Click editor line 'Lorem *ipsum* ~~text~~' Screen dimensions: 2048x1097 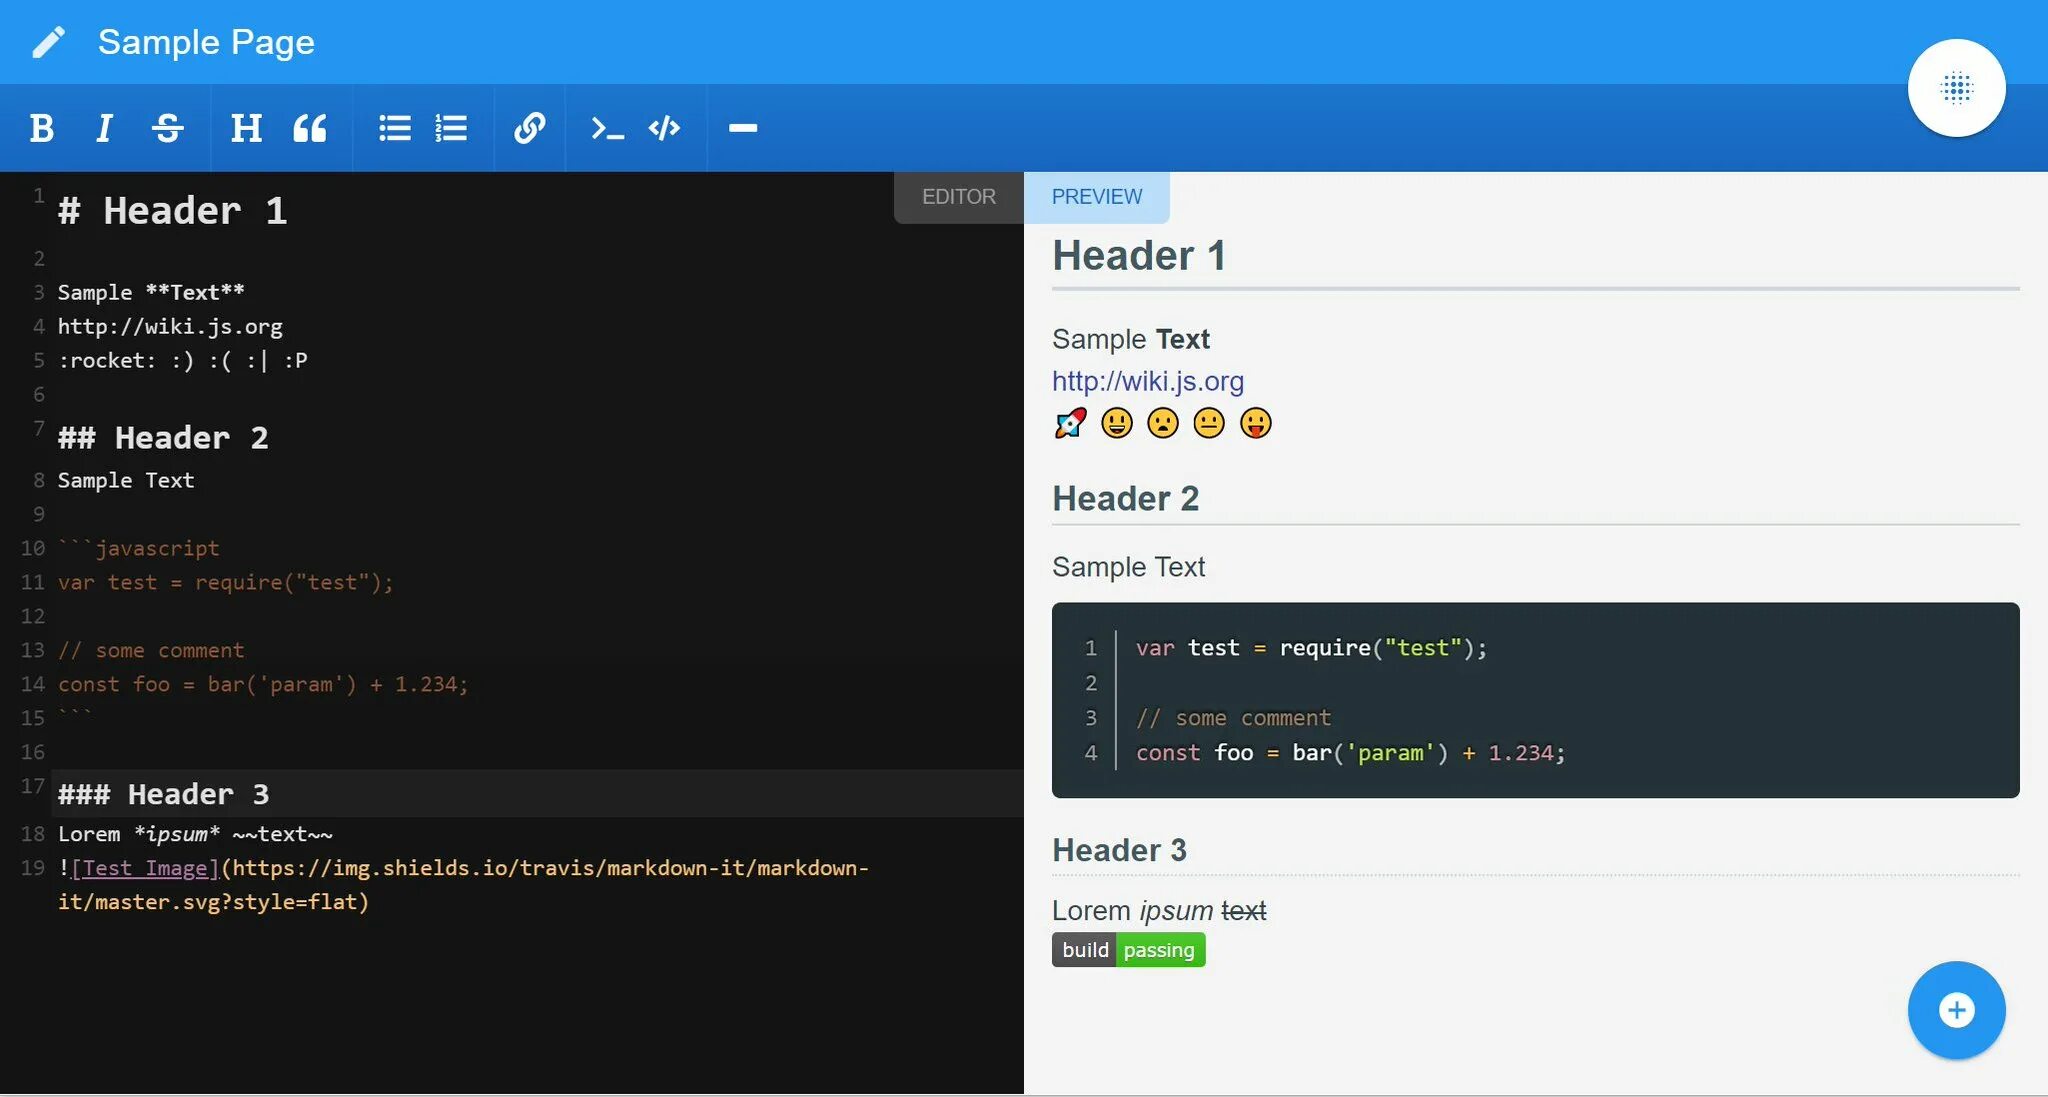(x=195, y=834)
